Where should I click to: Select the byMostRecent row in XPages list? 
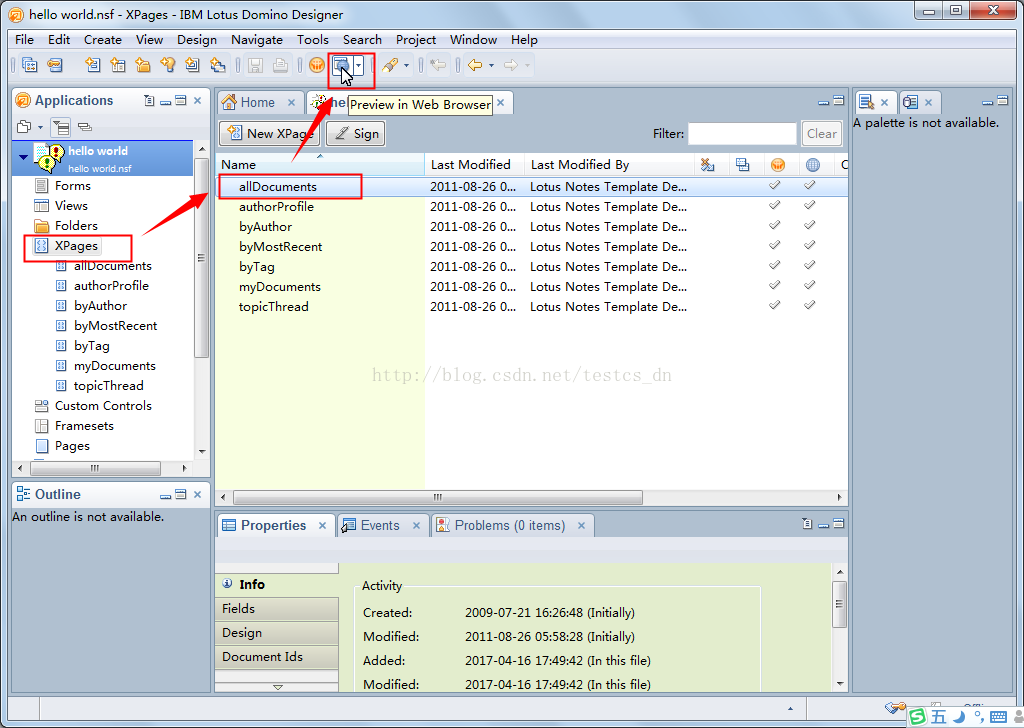pyautogui.click(x=532, y=247)
